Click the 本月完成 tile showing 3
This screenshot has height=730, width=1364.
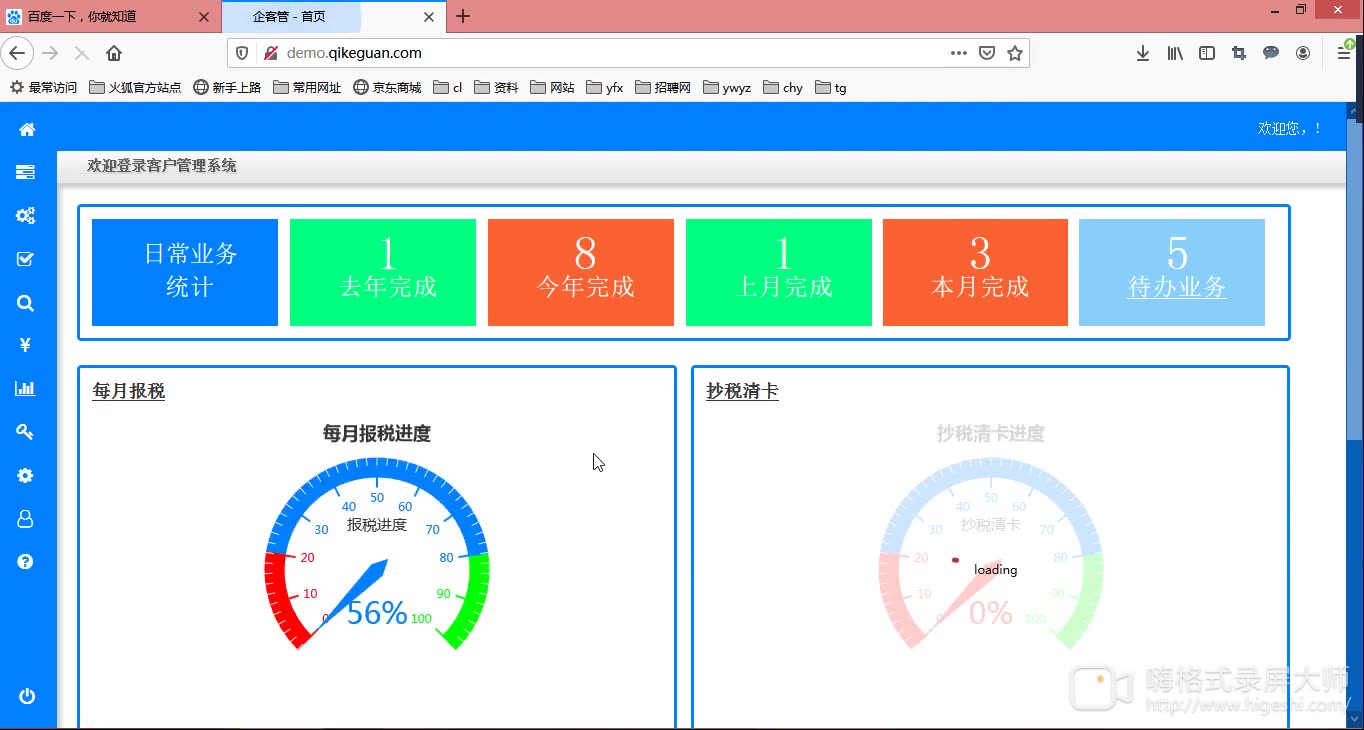click(x=976, y=272)
